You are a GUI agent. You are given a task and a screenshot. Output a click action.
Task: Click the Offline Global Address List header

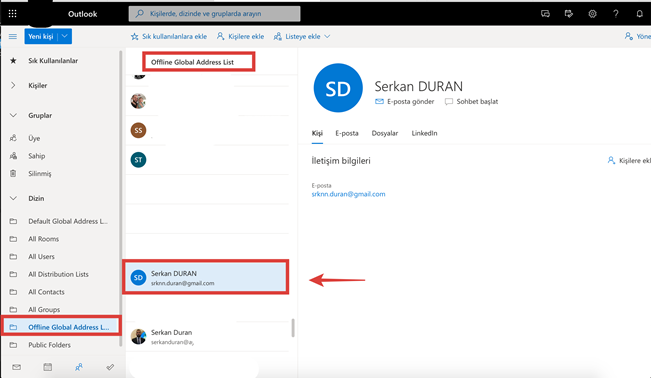pos(192,62)
